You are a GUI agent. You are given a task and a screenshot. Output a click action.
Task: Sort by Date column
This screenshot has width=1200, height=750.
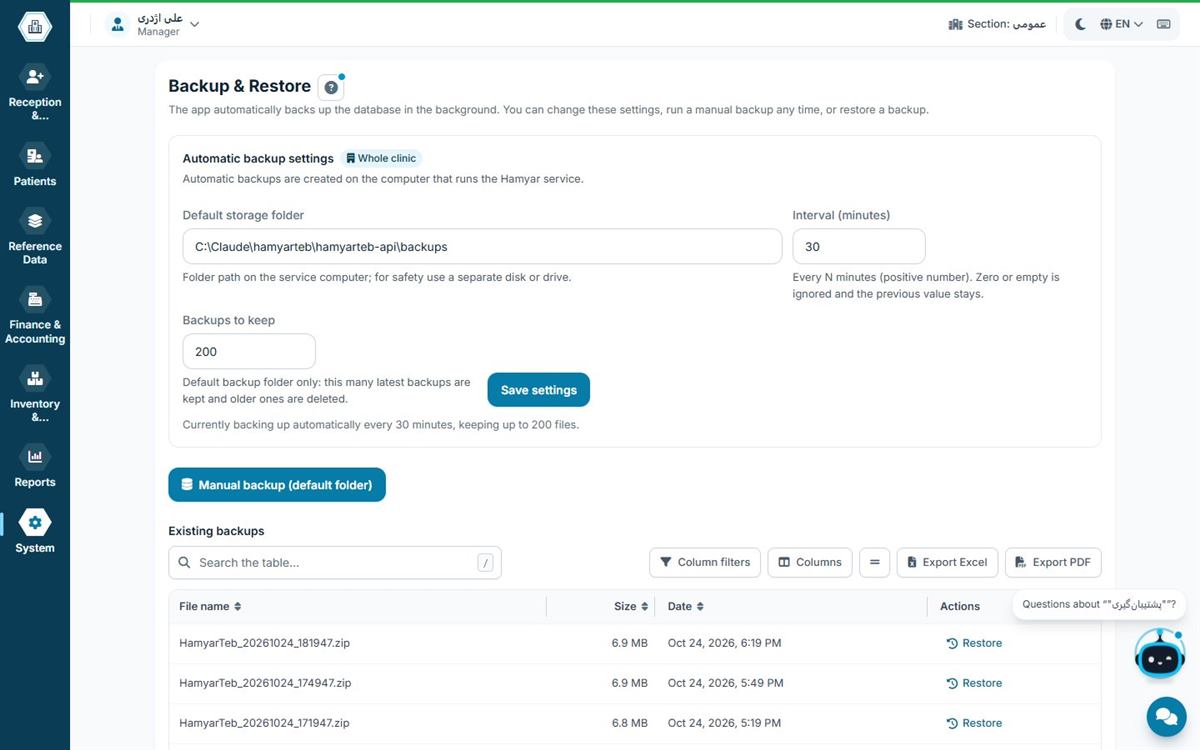click(685, 606)
